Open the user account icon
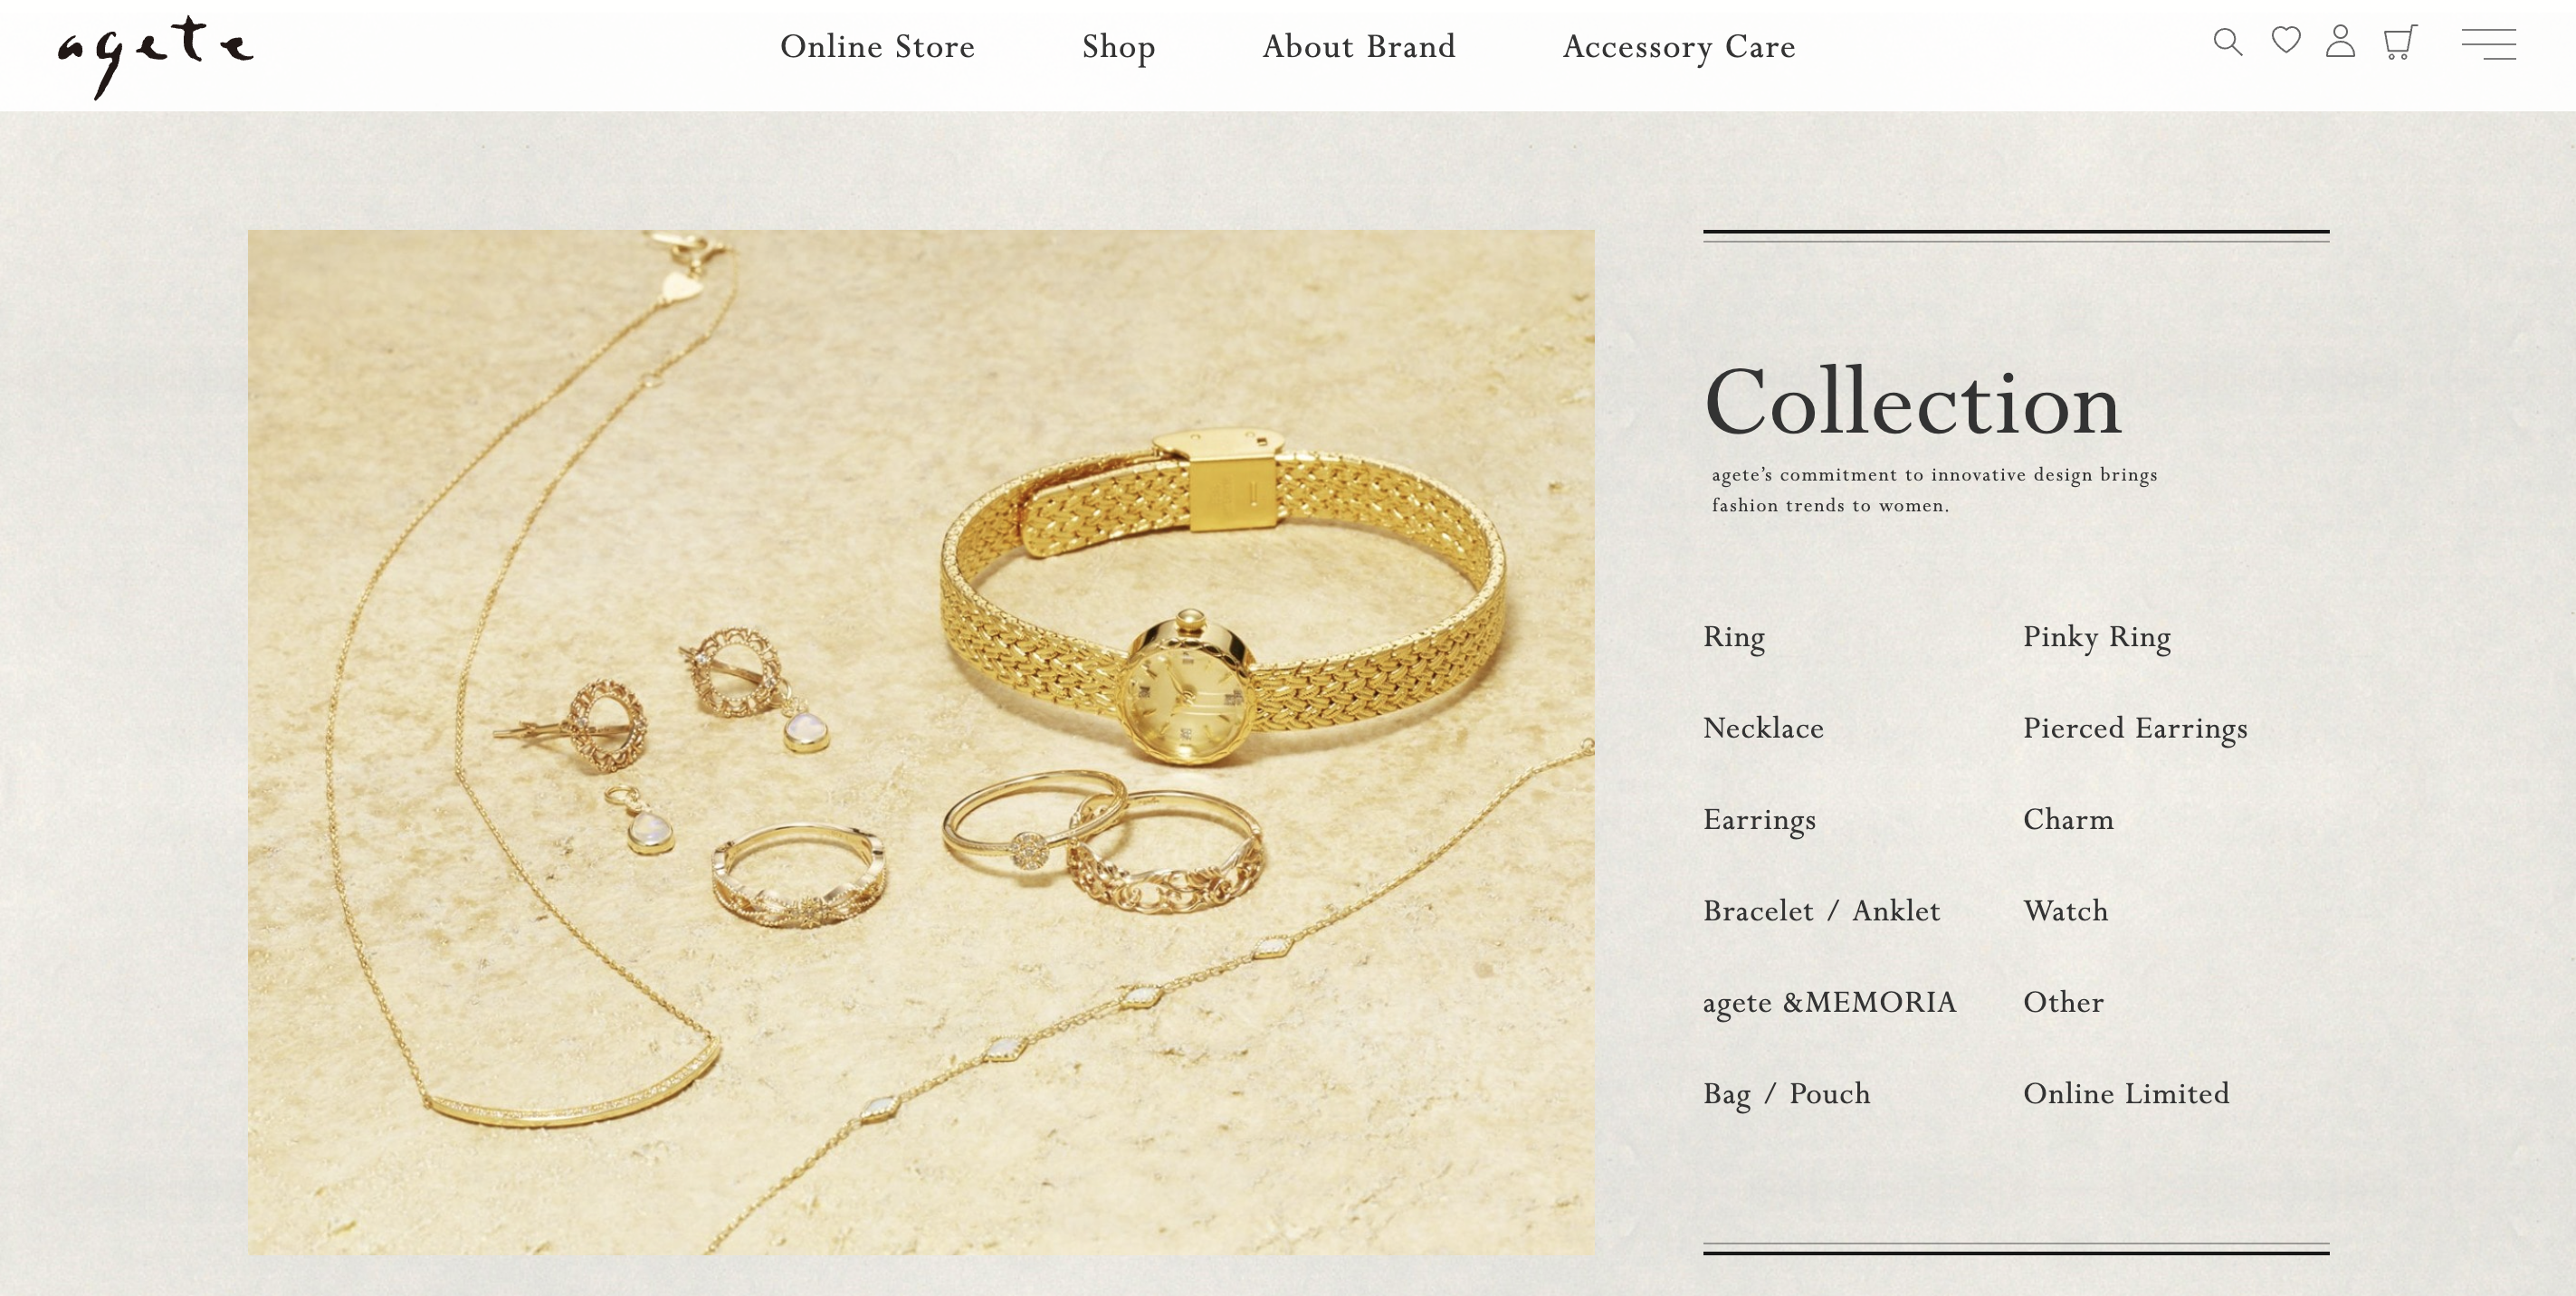The width and height of the screenshot is (2576, 1296). pyautogui.click(x=2340, y=41)
